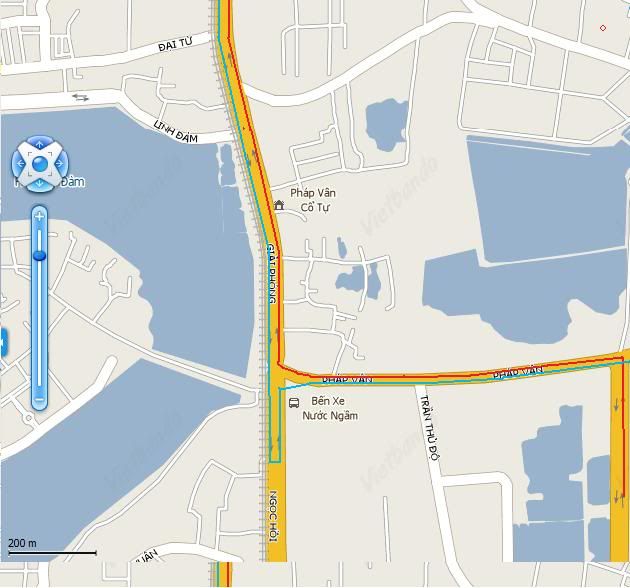
Task: Pan the map south with down arrow
Action: 39,184
